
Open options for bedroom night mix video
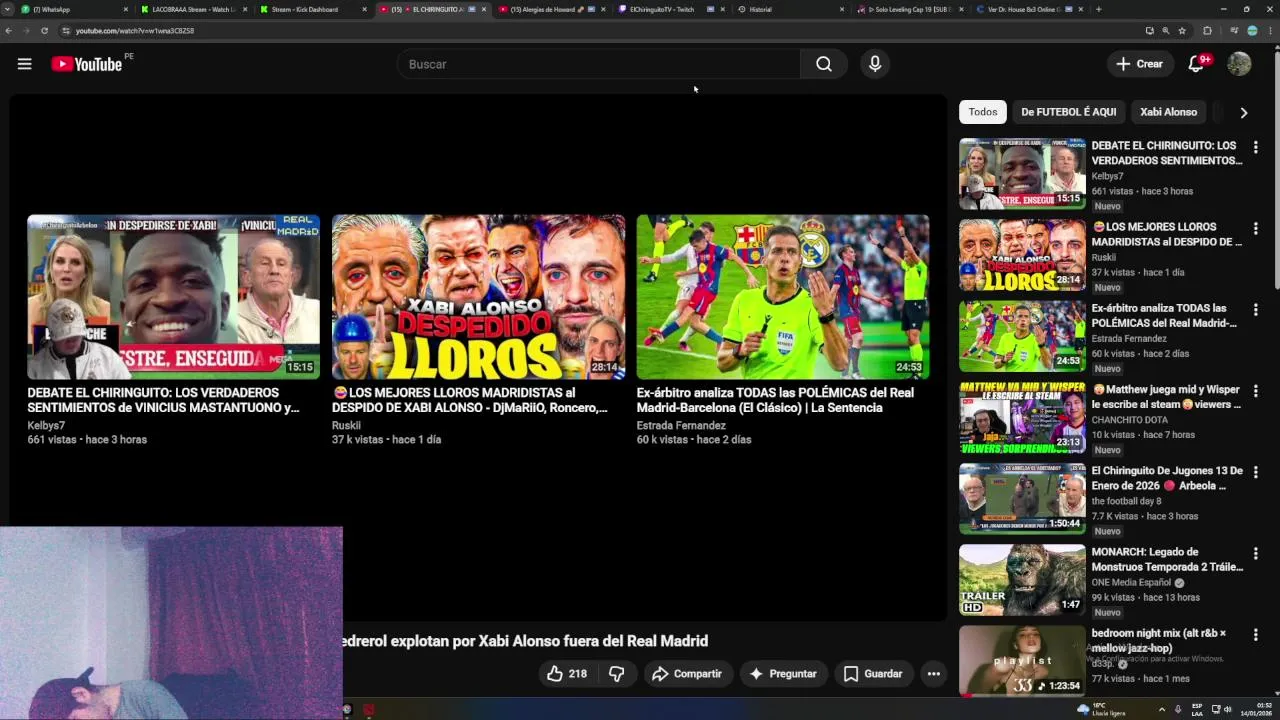click(1255, 635)
